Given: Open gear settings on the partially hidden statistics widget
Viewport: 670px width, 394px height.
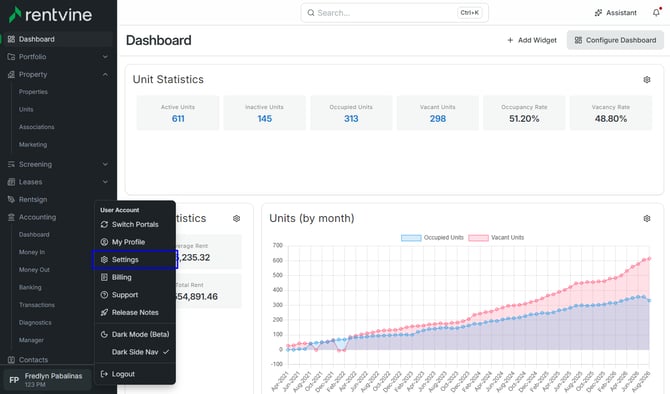Looking at the screenshot, I should pyautogui.click(x=236, y=218).
